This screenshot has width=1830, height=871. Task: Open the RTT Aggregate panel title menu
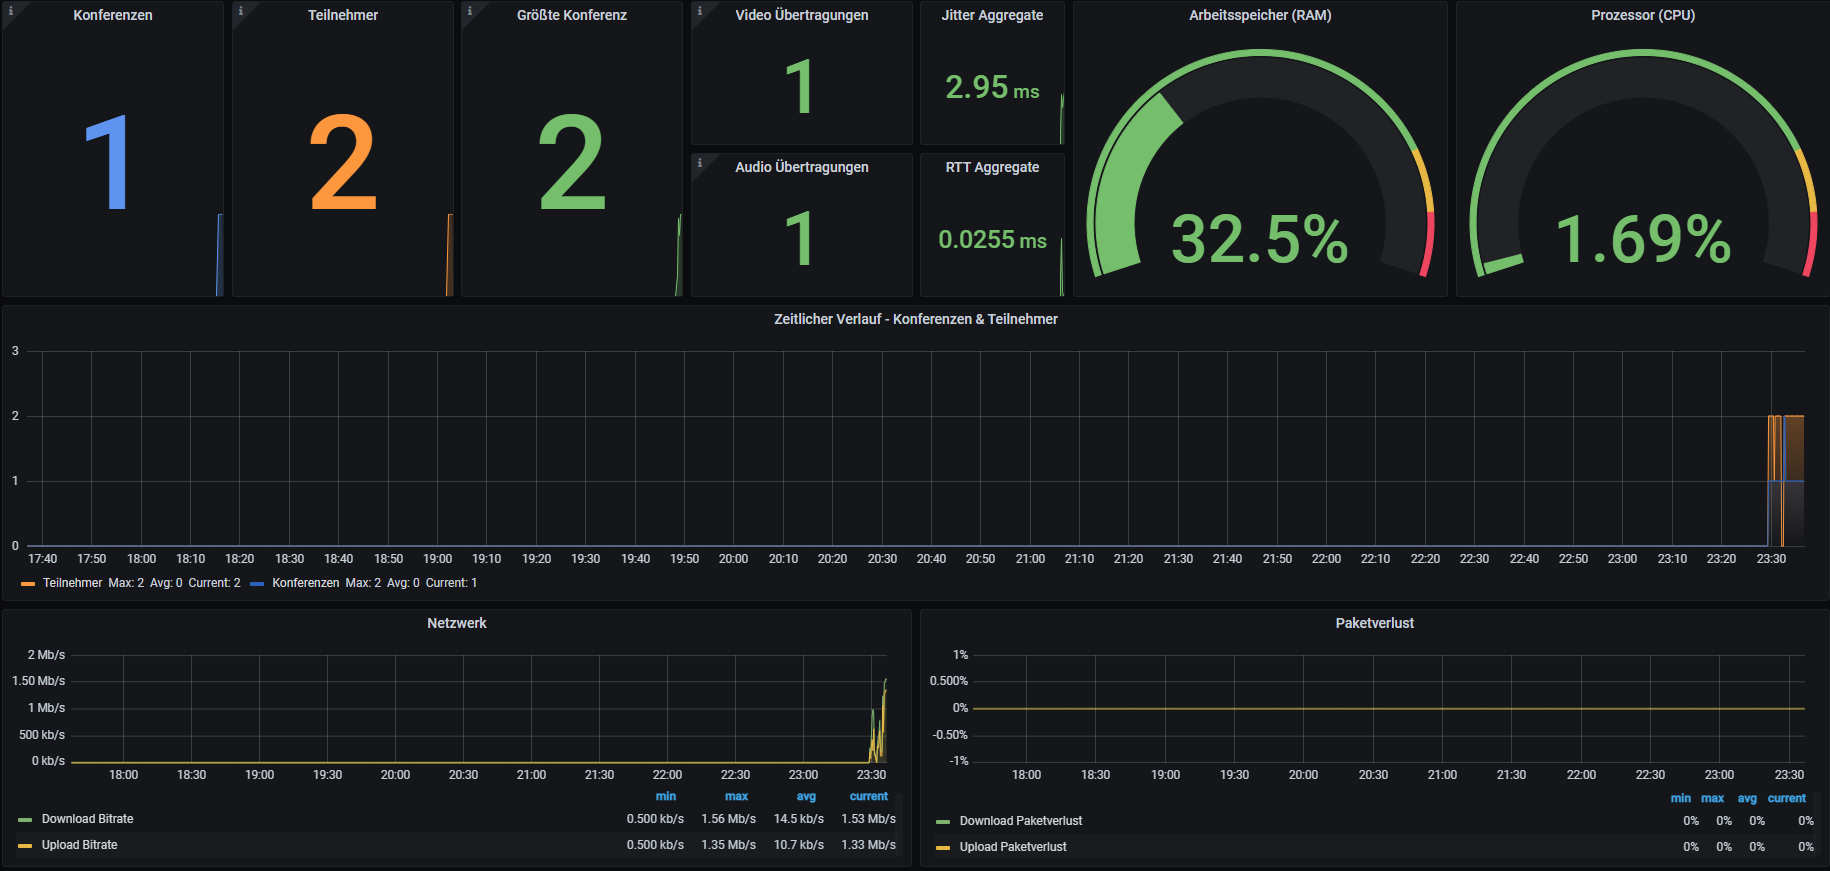coord(992,167)
